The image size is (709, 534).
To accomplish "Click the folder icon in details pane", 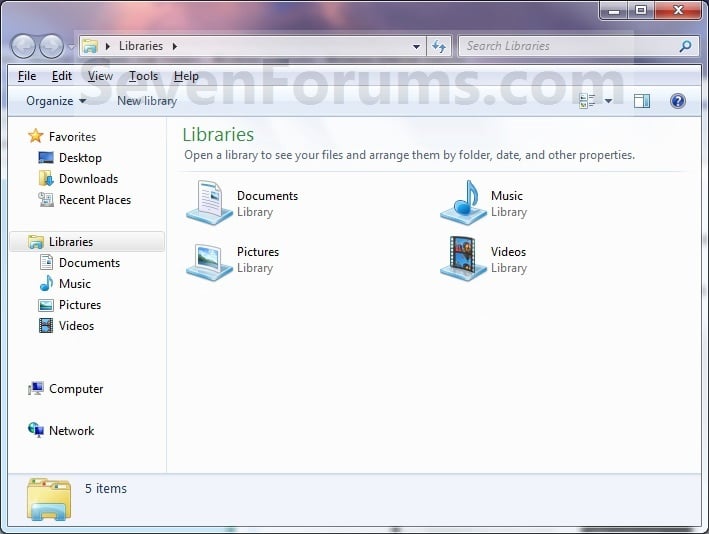I will click(x=49, y=499).
